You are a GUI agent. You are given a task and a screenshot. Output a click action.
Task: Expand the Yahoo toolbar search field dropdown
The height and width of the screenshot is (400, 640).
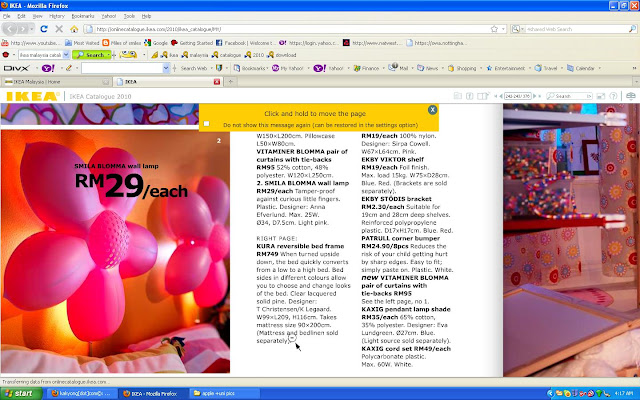point(166,68)
